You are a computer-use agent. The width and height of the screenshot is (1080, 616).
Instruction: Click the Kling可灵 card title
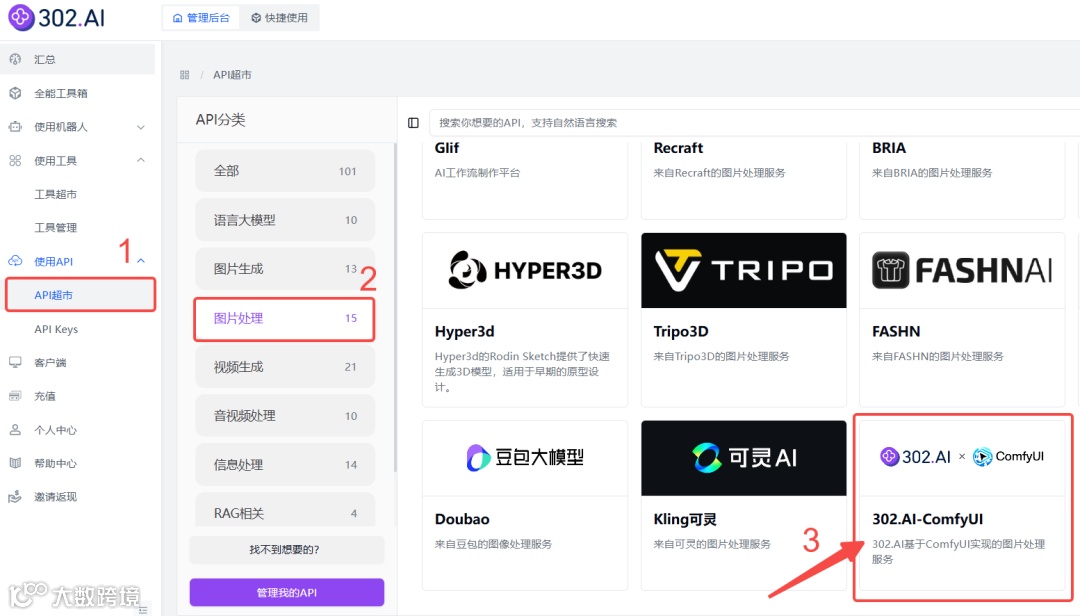(x=685, y=519)
